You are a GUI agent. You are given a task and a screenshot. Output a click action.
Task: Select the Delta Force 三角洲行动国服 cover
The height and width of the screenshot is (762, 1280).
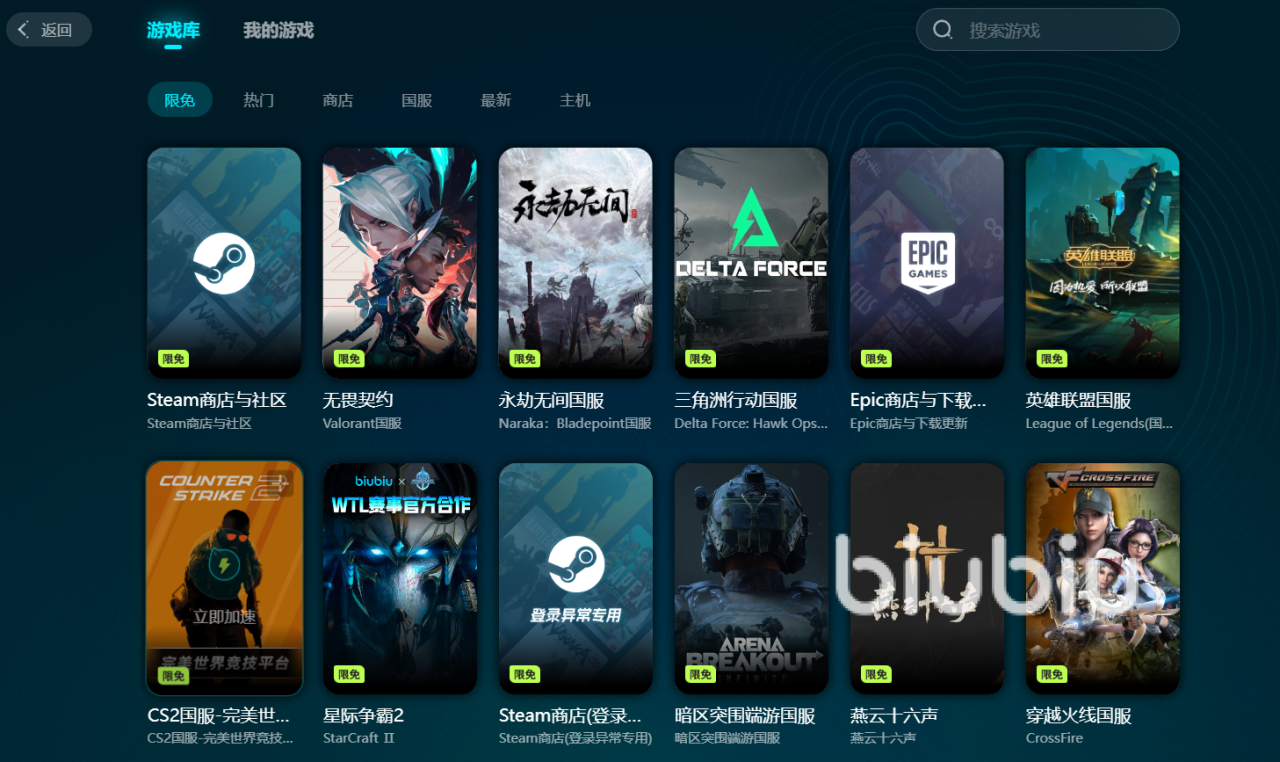[x=751, y=263]
